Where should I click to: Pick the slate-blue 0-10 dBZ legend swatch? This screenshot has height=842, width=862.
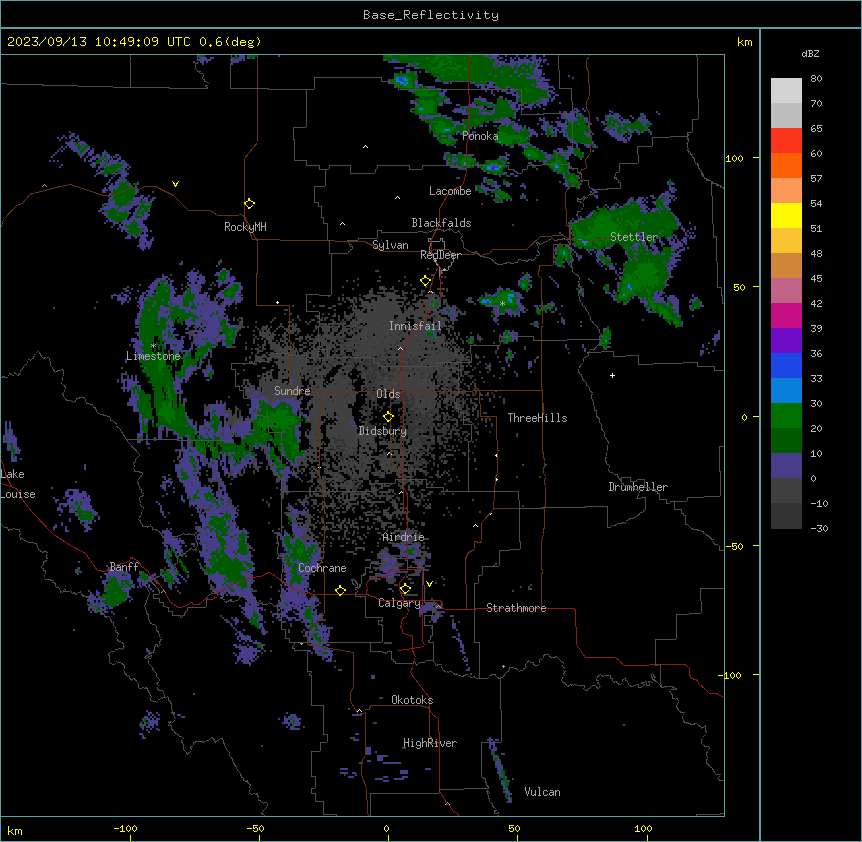coord(786,466)
